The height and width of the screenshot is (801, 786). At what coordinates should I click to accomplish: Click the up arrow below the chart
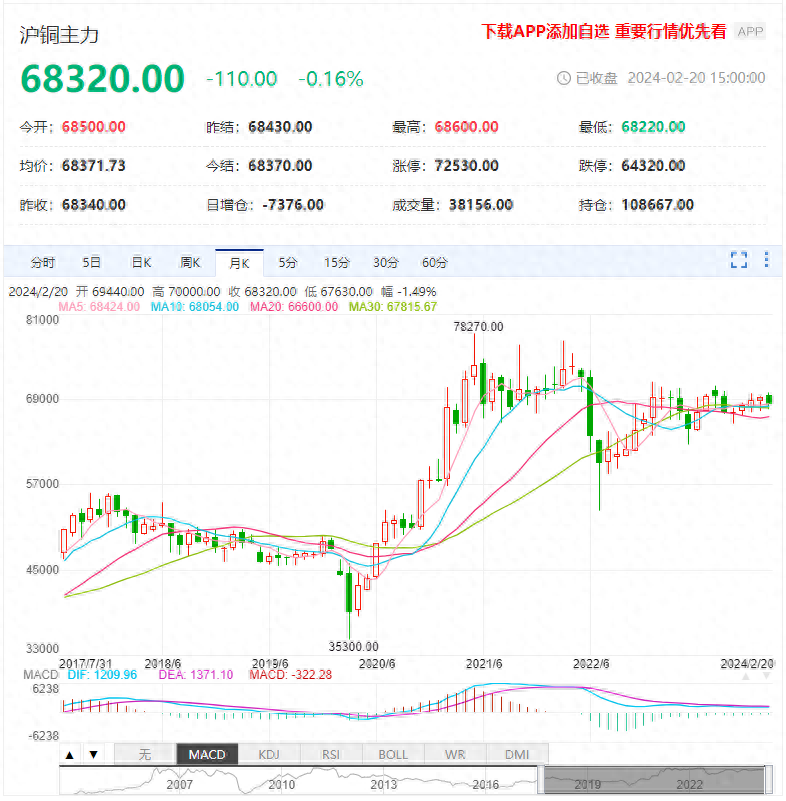tap(71, 755)
